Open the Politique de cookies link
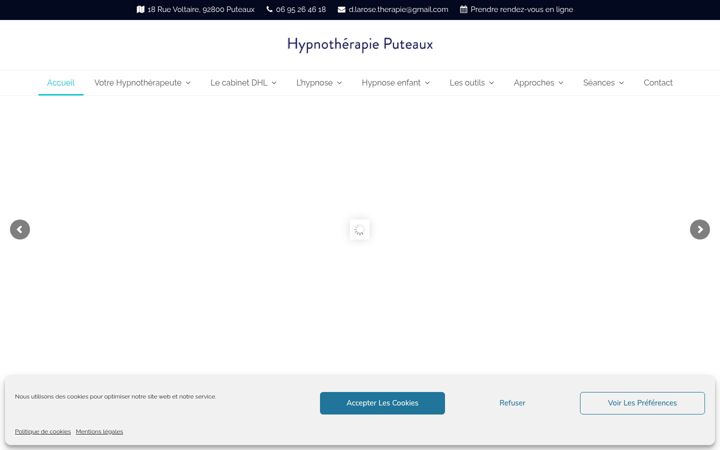This screenshot has width=720, height=450. pyautogui.click(x=43, y=432)
